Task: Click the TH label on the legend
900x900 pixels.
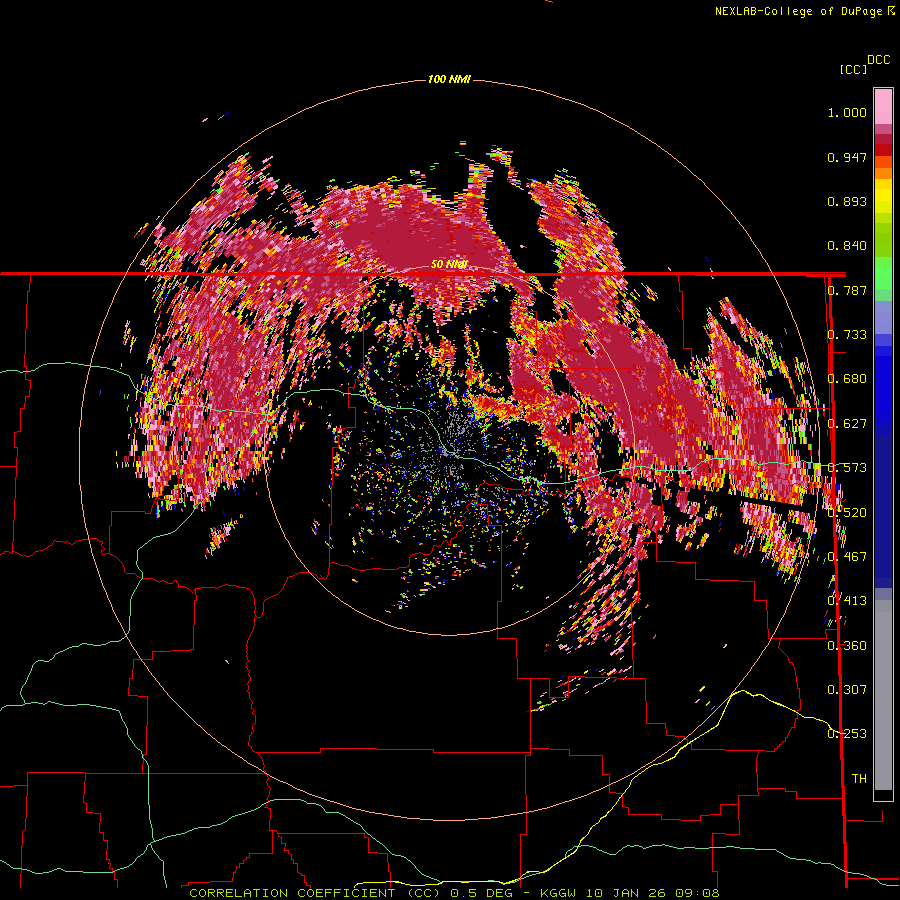Action: click(x=859, y=779)
